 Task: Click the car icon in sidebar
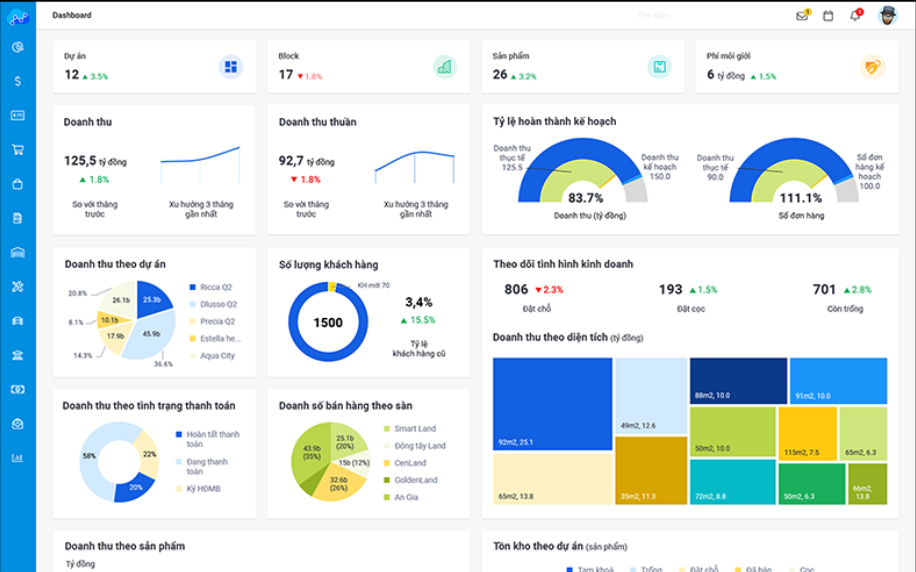coord(18,321)
